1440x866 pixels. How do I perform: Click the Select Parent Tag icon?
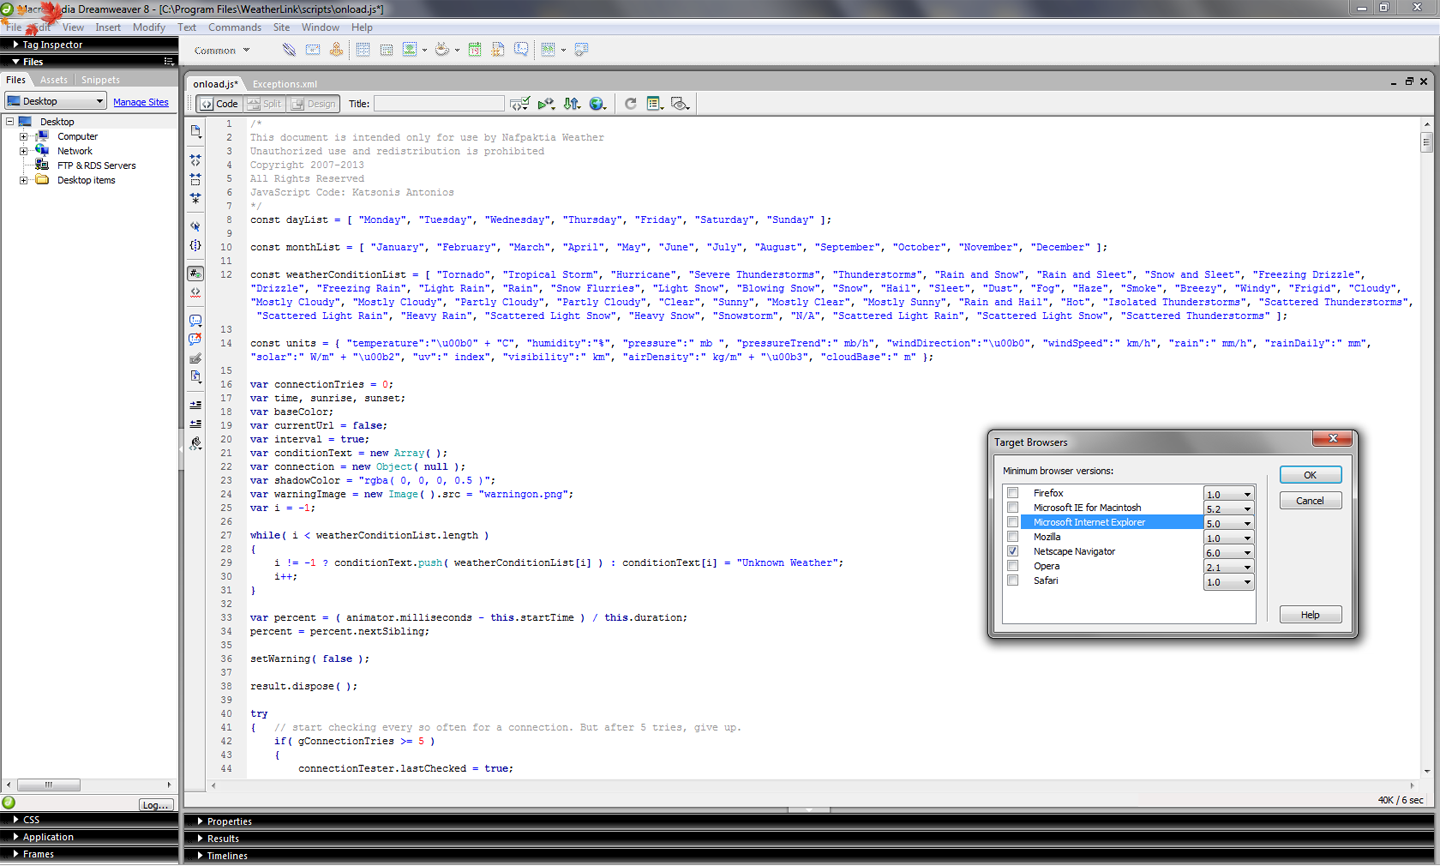(195, 227)
